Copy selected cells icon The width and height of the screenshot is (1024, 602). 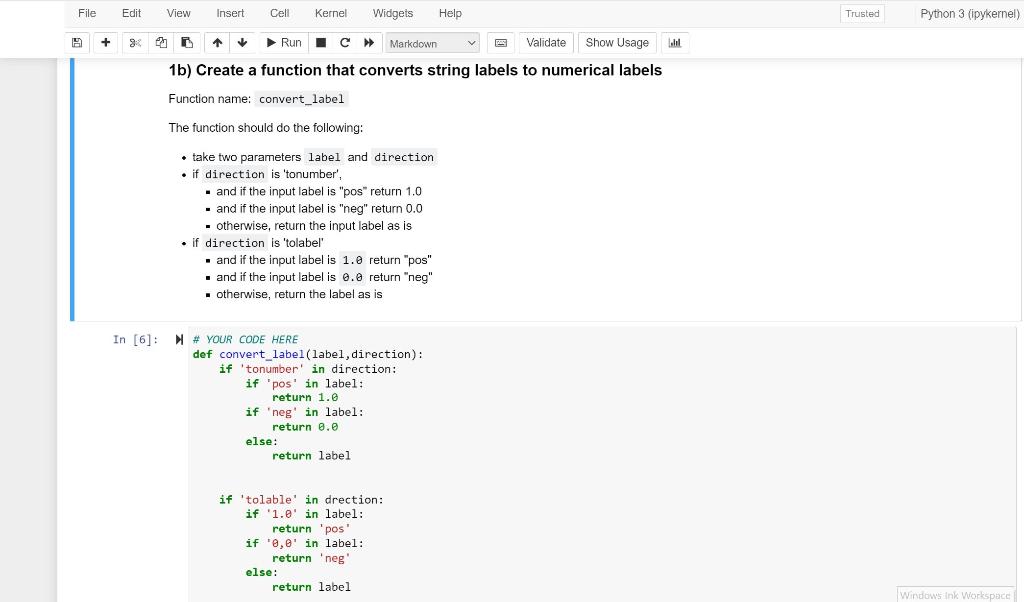[x=161, y=43]
